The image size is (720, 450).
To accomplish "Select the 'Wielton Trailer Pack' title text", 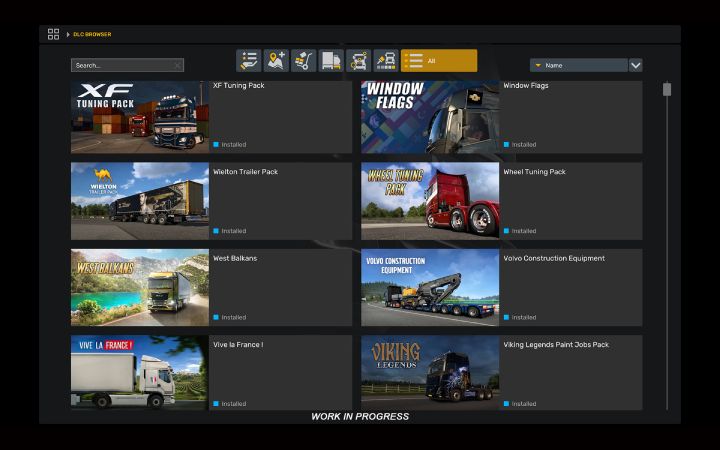I will point(246,172).
